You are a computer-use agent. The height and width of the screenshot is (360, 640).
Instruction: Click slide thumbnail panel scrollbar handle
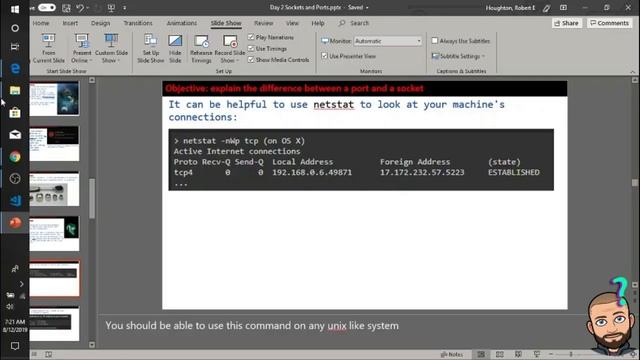[x=92, y=198]
